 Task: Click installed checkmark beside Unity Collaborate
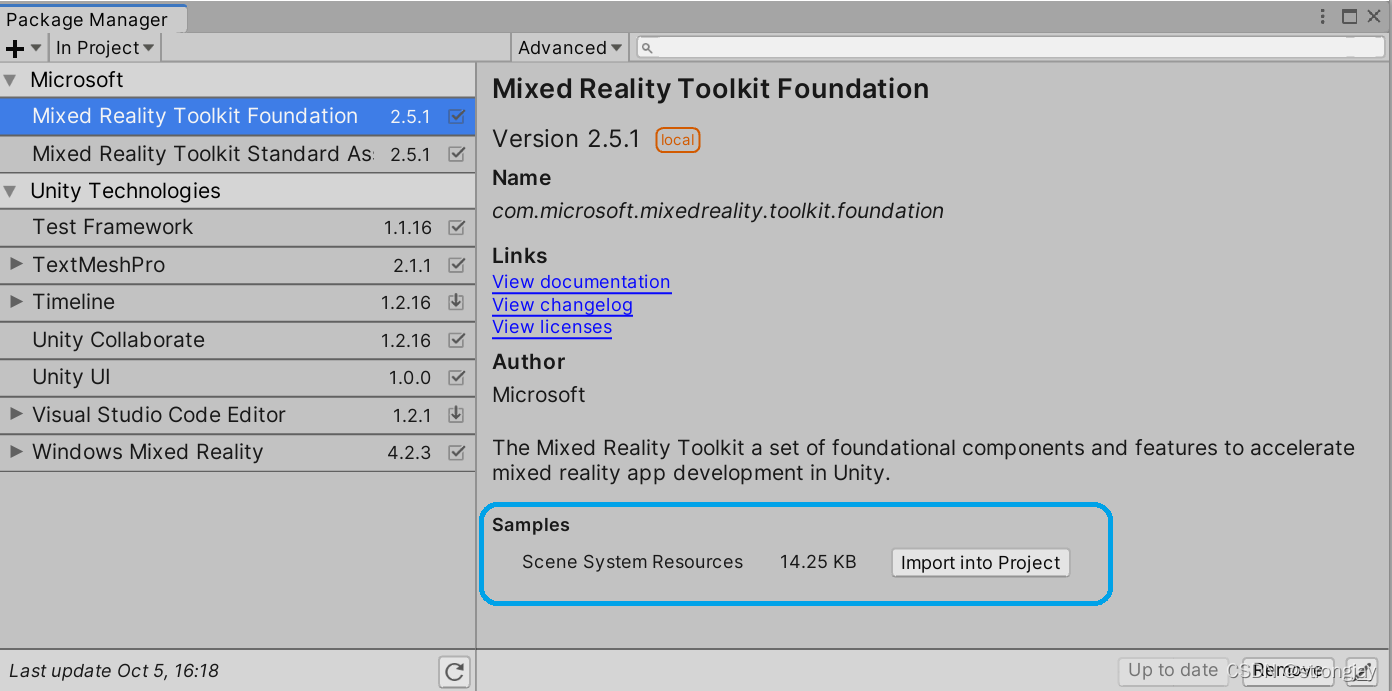coord(457,340)
